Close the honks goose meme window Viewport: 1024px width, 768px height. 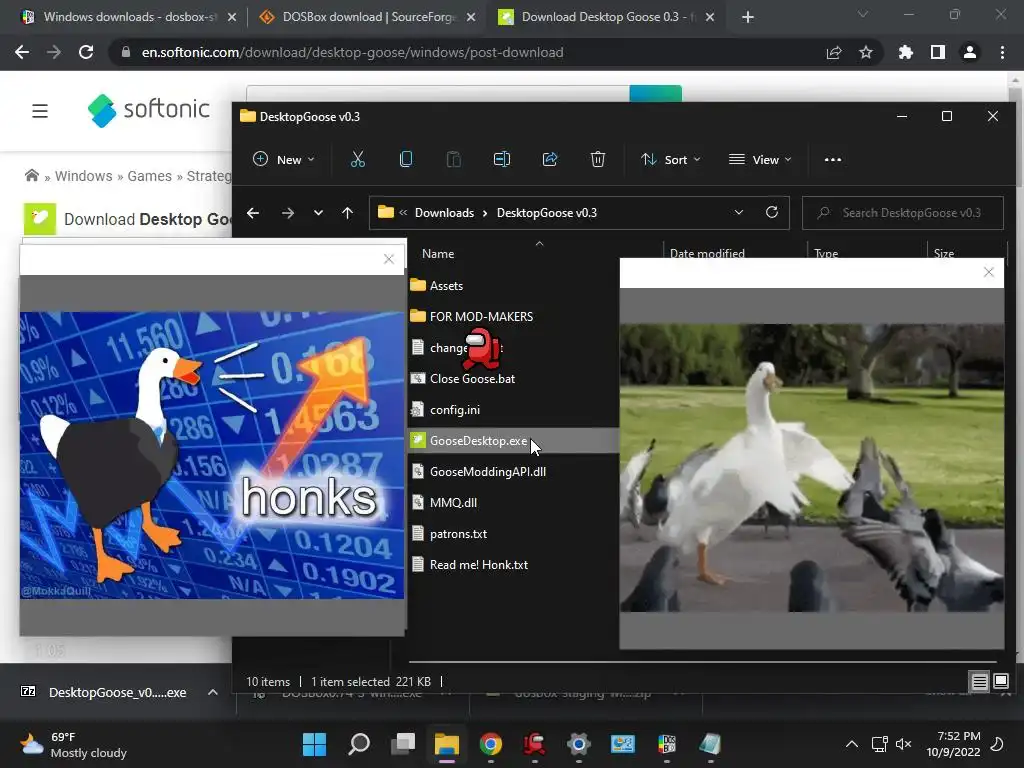(x=389, y=259)
